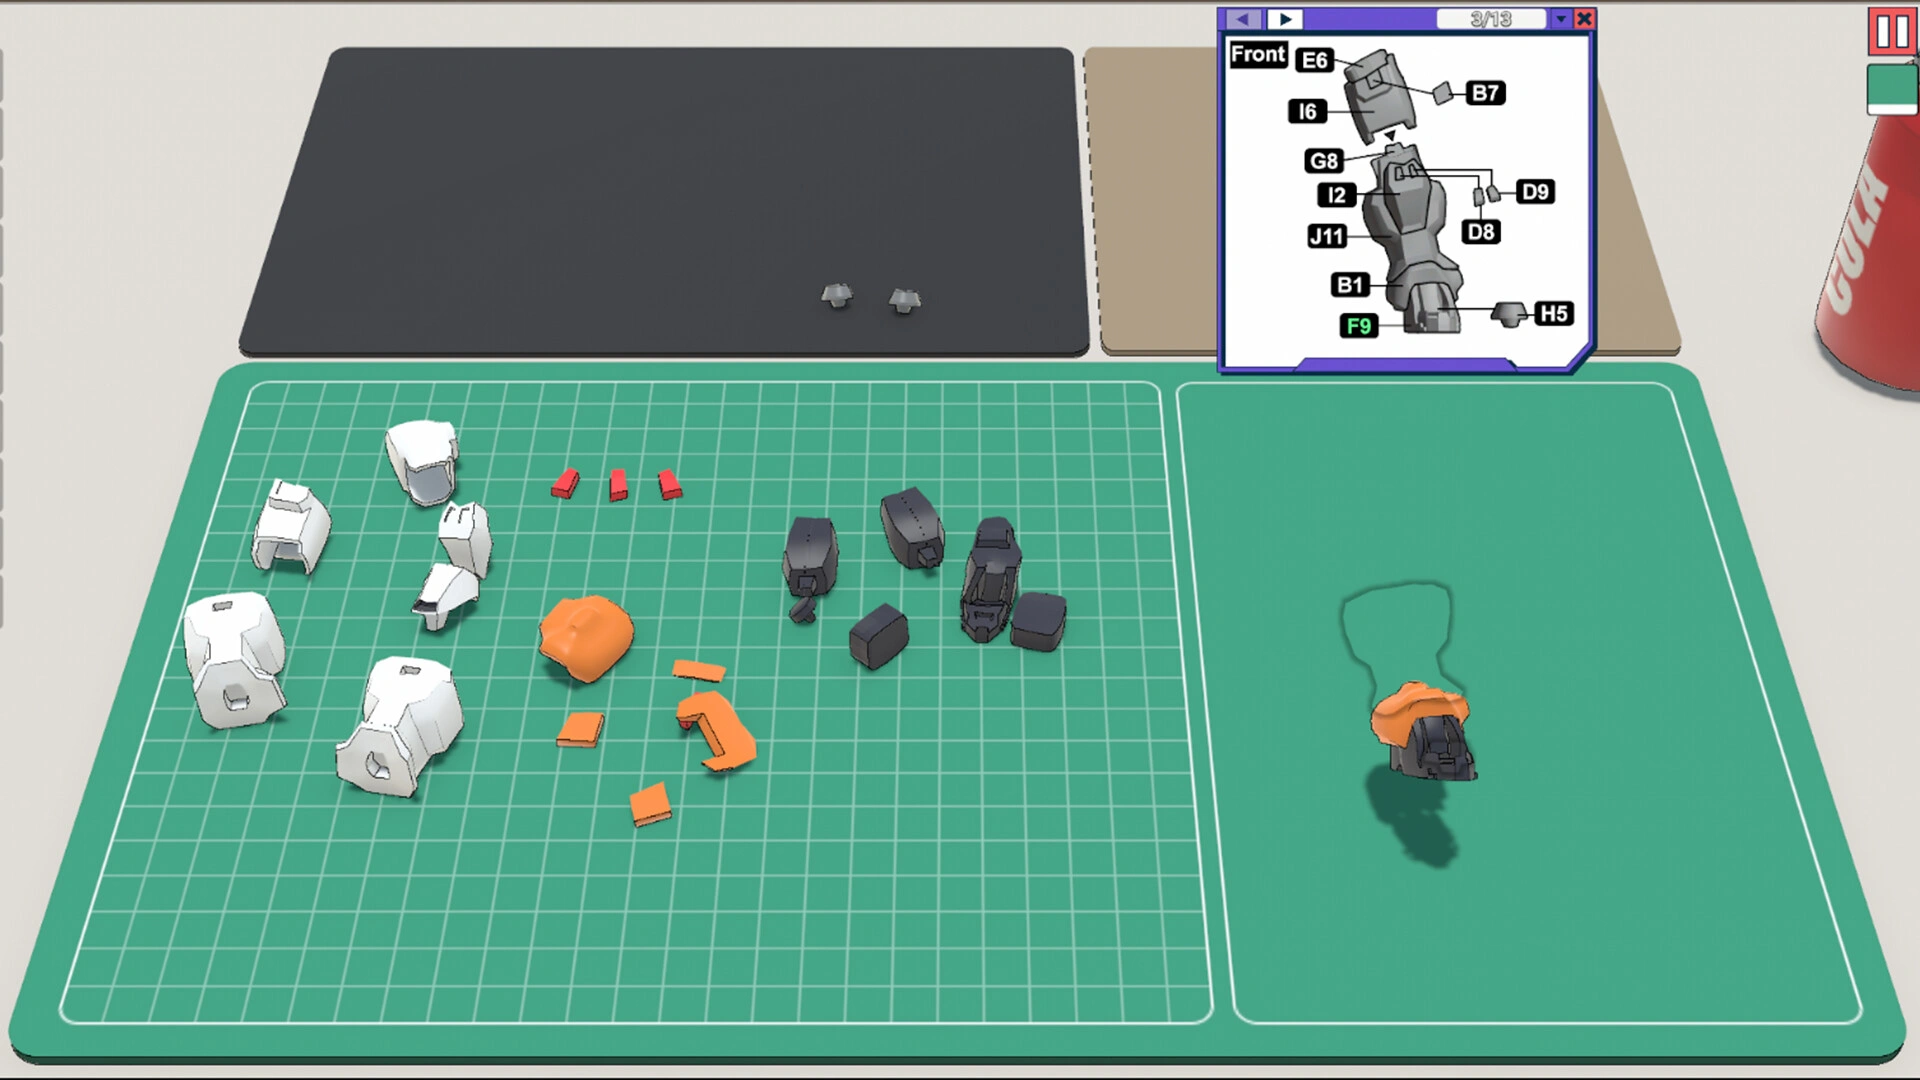Advance to the next instruction step
This screenshot has height=1080, width=1920.
1285,18
